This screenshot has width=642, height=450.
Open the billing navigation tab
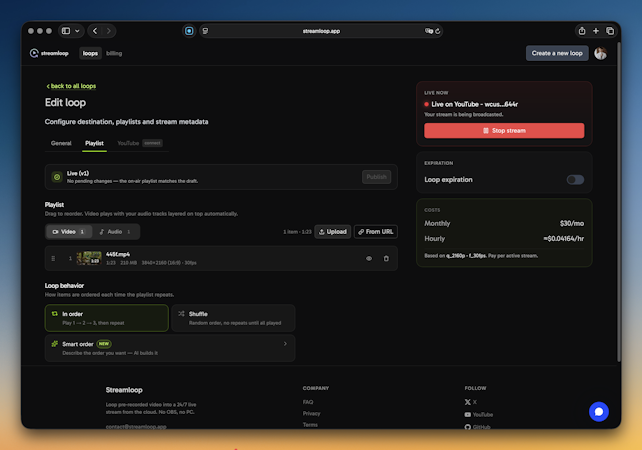click(x=114, y=53)
